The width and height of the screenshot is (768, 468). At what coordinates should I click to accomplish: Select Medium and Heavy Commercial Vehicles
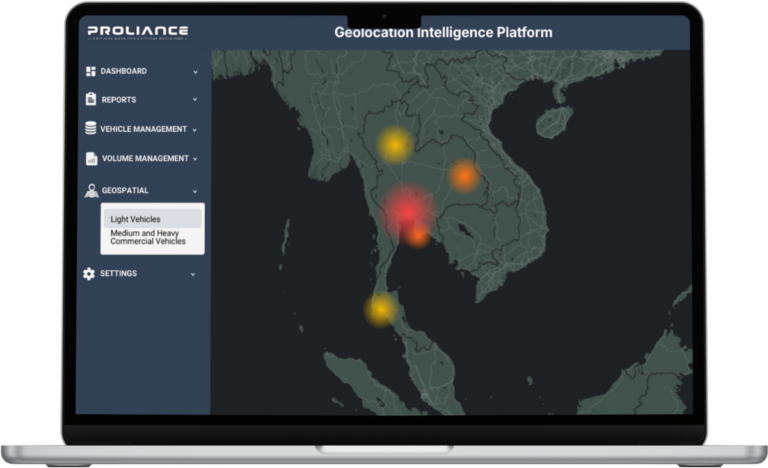click(148, 237)
